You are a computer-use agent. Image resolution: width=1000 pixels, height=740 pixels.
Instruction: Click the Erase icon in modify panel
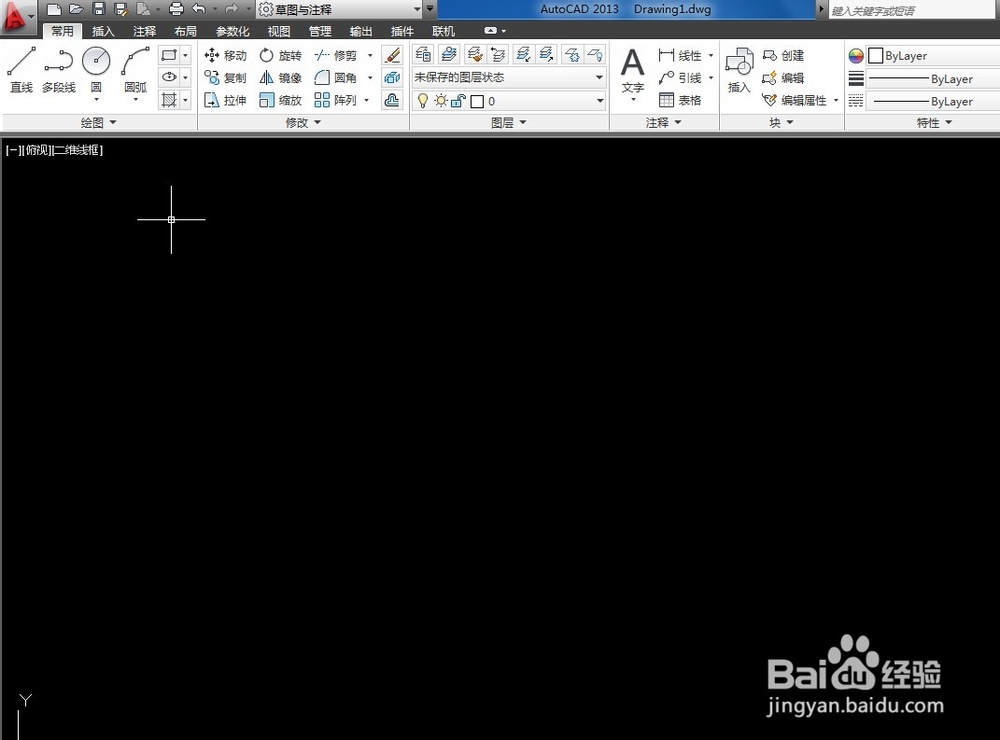[x=392, y=56]
